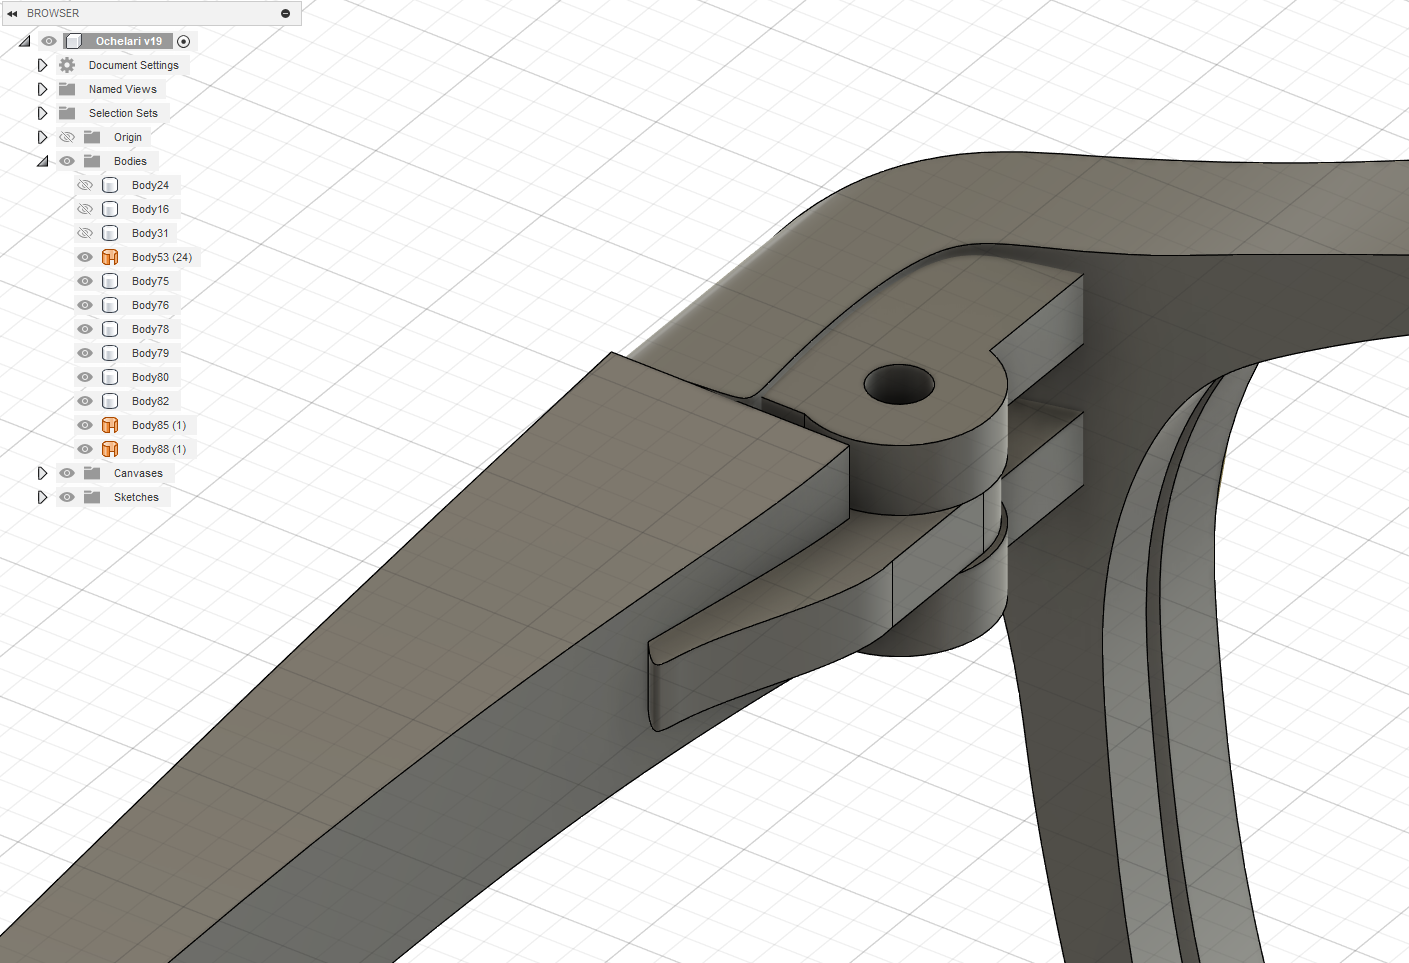This screenshot has width=1409, height=963.
Task: Click the Named Views folder icon
Action: [x=67, y=89]
